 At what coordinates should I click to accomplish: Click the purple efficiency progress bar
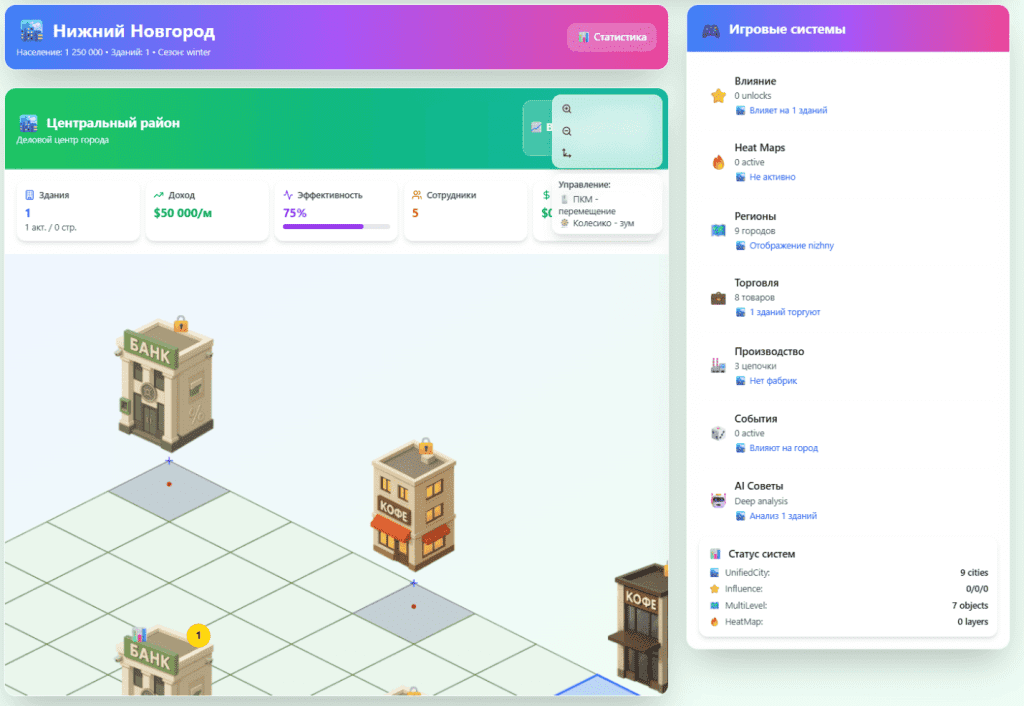[x=336, y=226]
